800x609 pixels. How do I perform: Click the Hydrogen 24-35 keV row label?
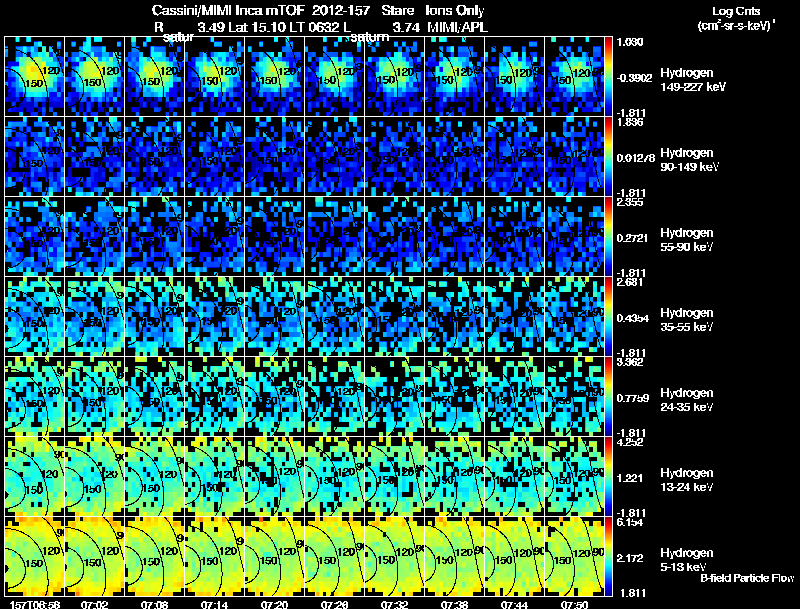(687, 400)
